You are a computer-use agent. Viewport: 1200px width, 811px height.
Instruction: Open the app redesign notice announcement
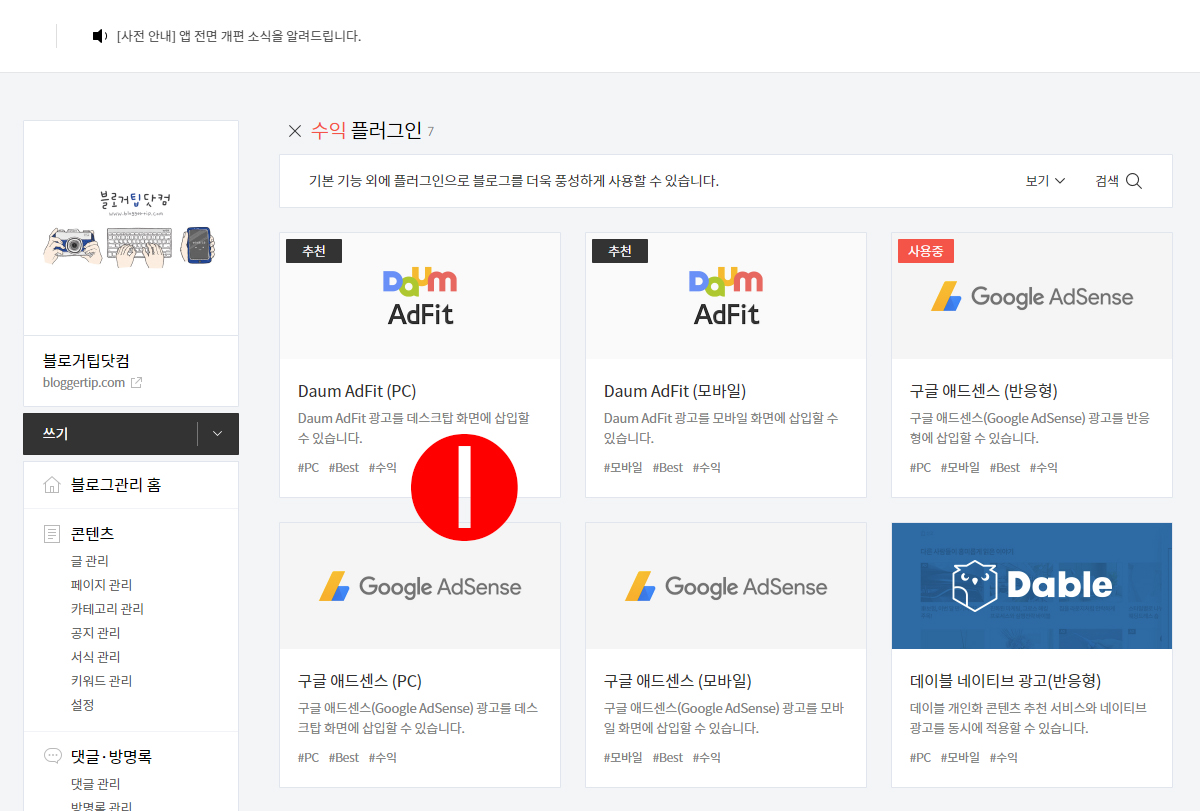pyautogui.click(x=239, y=36)
